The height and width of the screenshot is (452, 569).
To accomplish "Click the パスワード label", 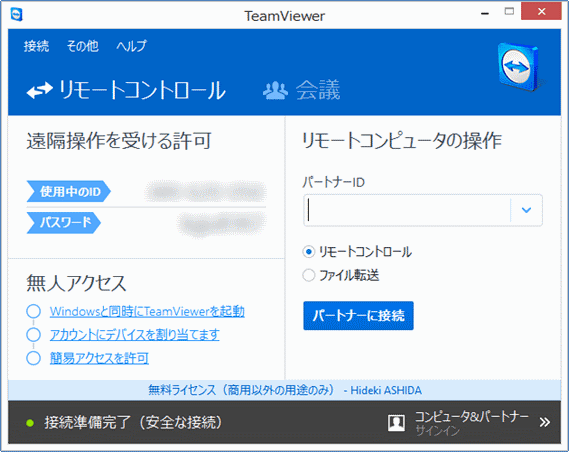I will [64, 222].
